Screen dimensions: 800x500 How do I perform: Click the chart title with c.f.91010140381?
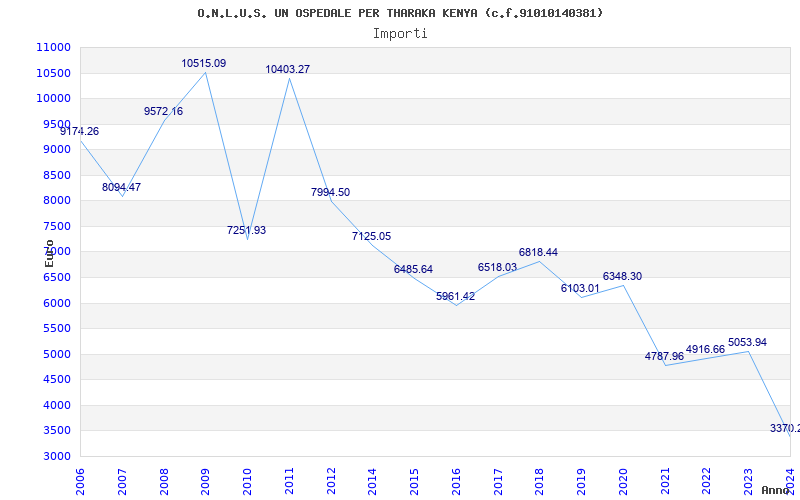pos(400,13)
